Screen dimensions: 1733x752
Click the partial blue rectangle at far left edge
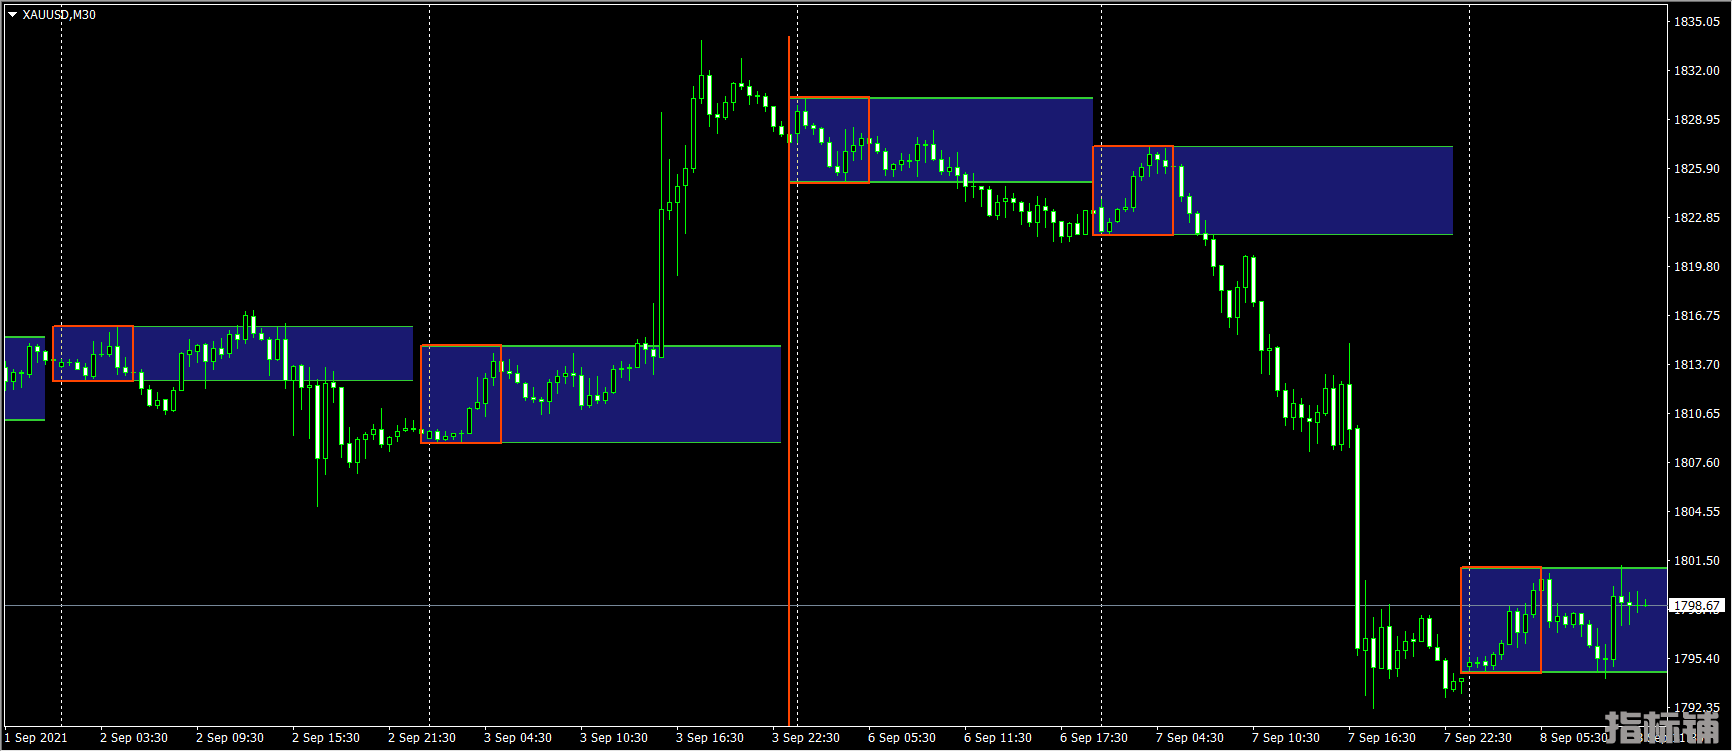(x=24, y=378)
